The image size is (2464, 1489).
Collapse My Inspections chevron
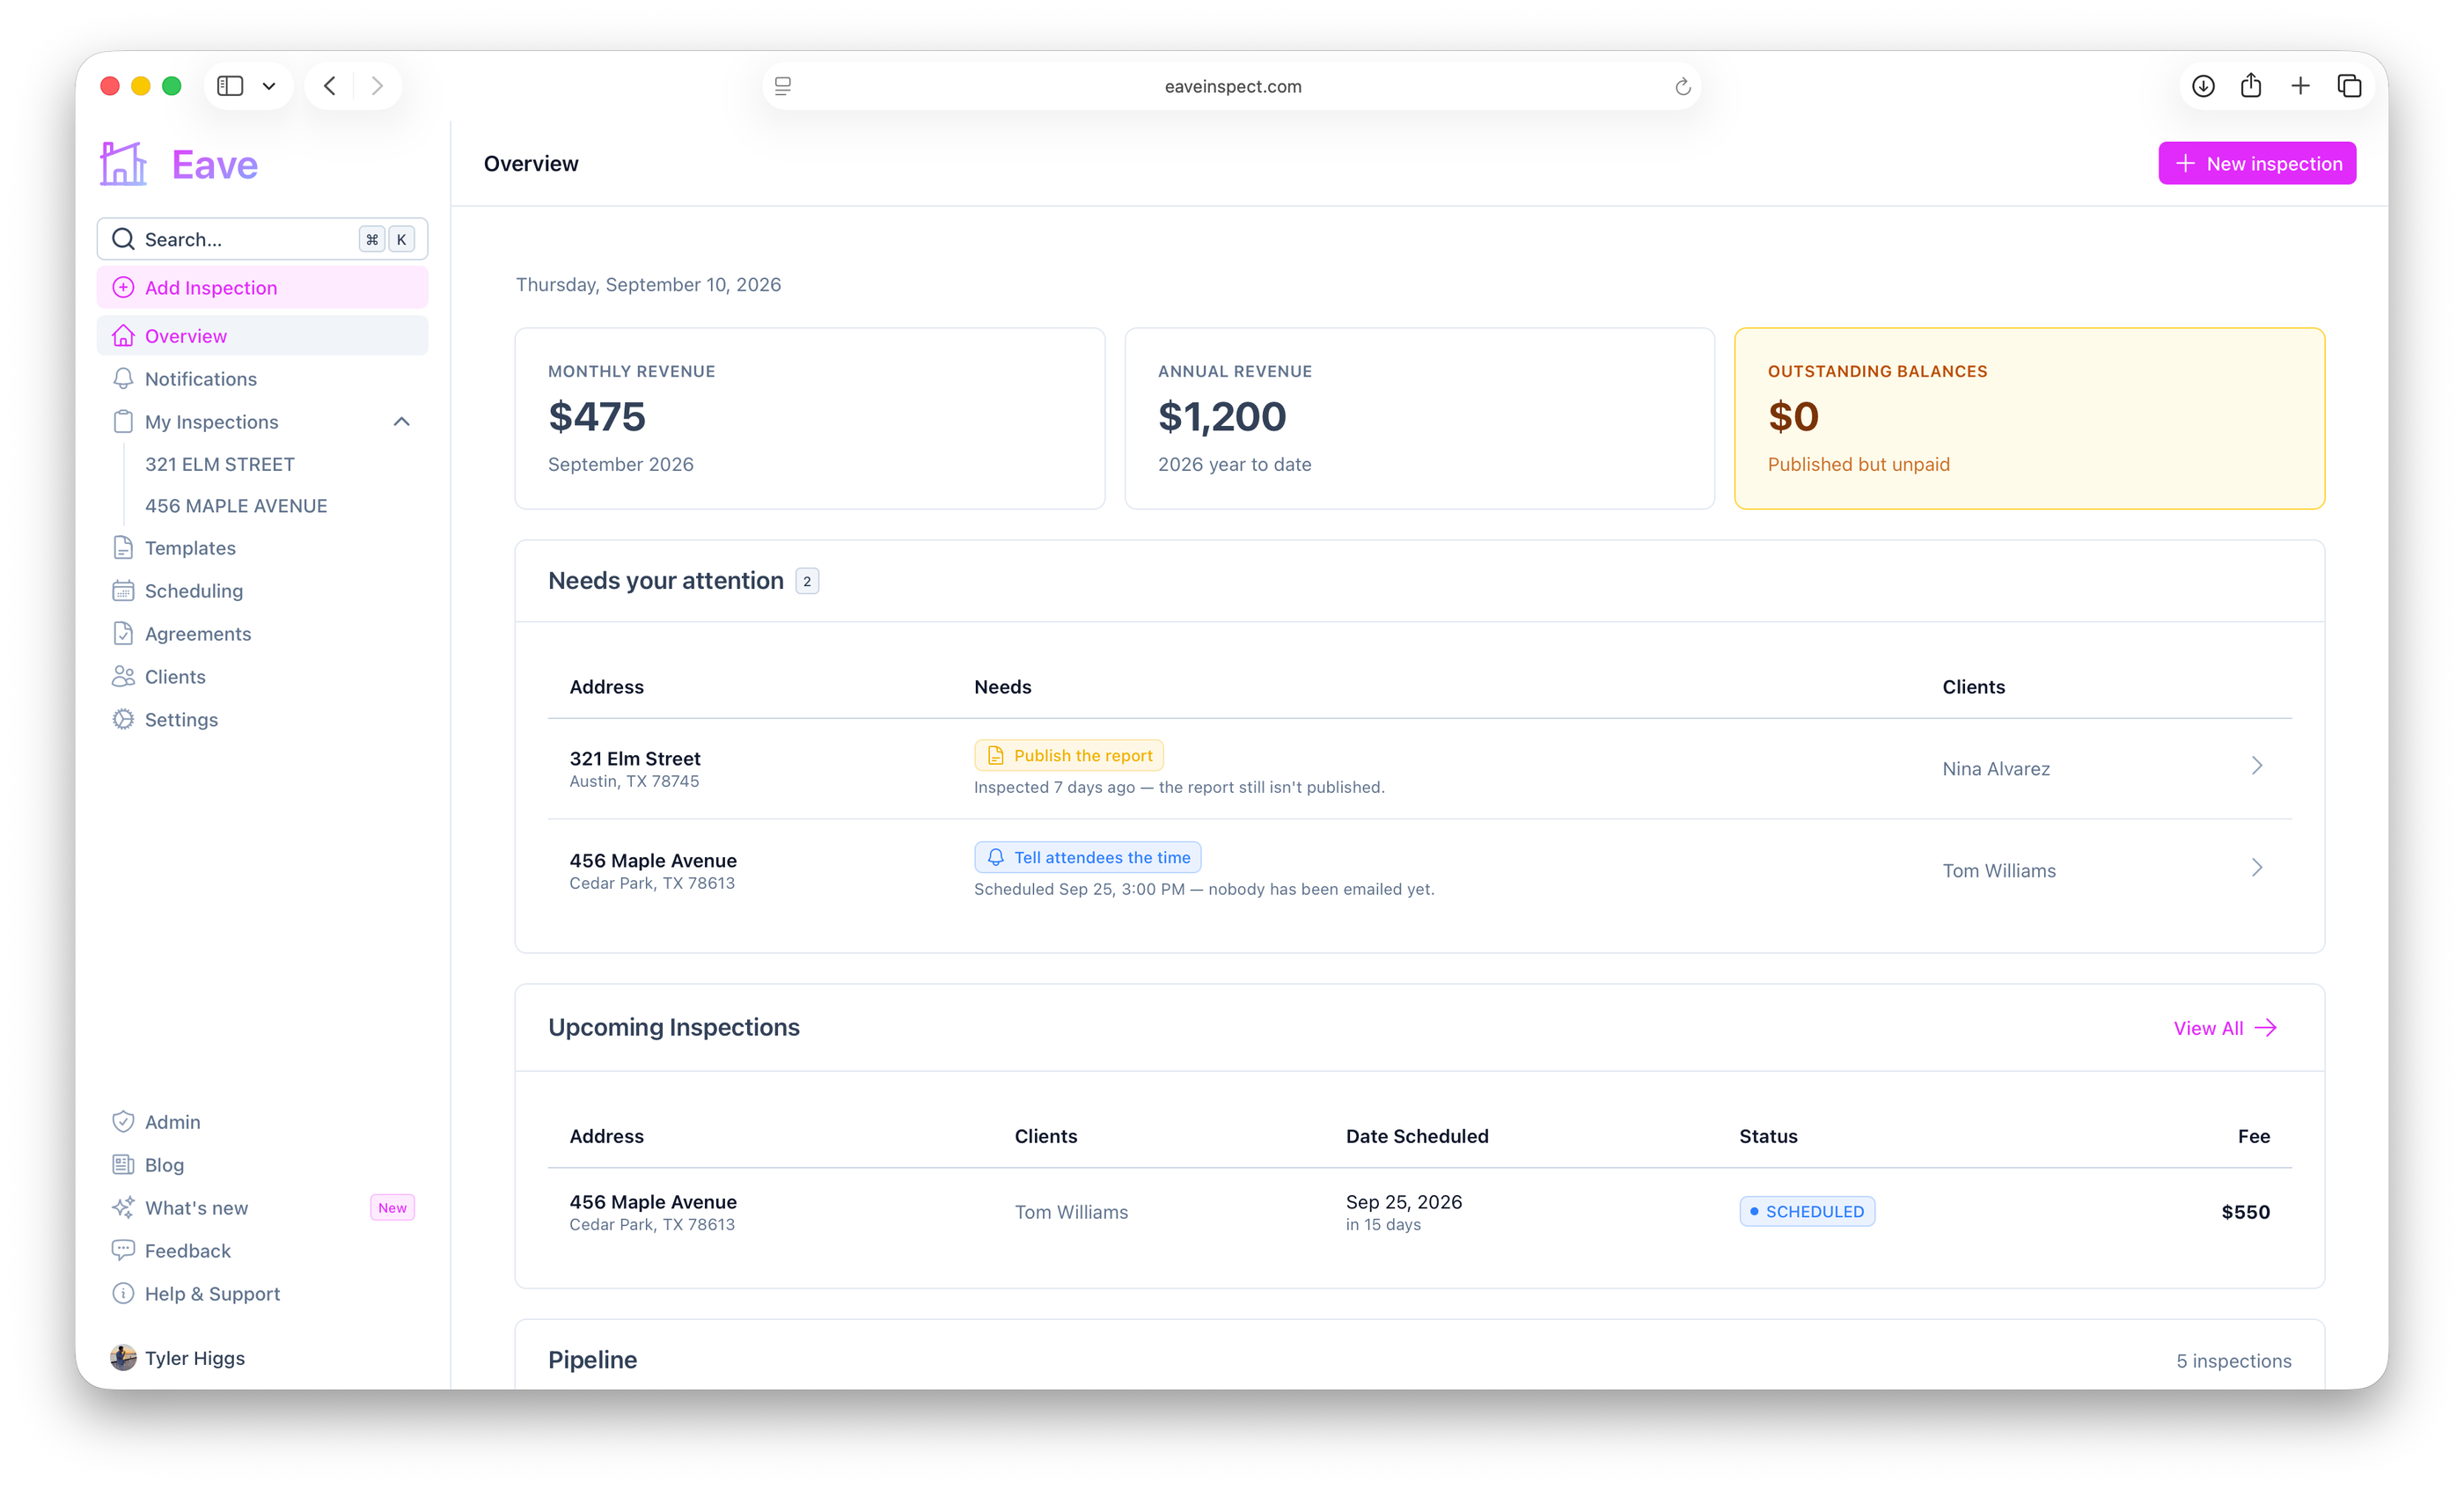402,422
